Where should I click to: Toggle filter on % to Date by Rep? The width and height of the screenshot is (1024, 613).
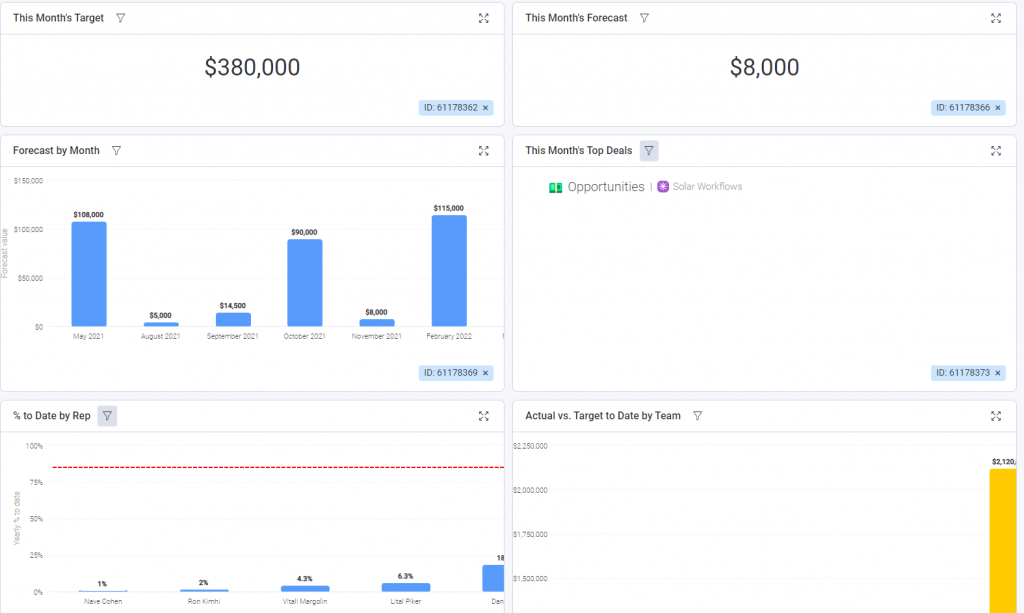[x=107, y=416]
